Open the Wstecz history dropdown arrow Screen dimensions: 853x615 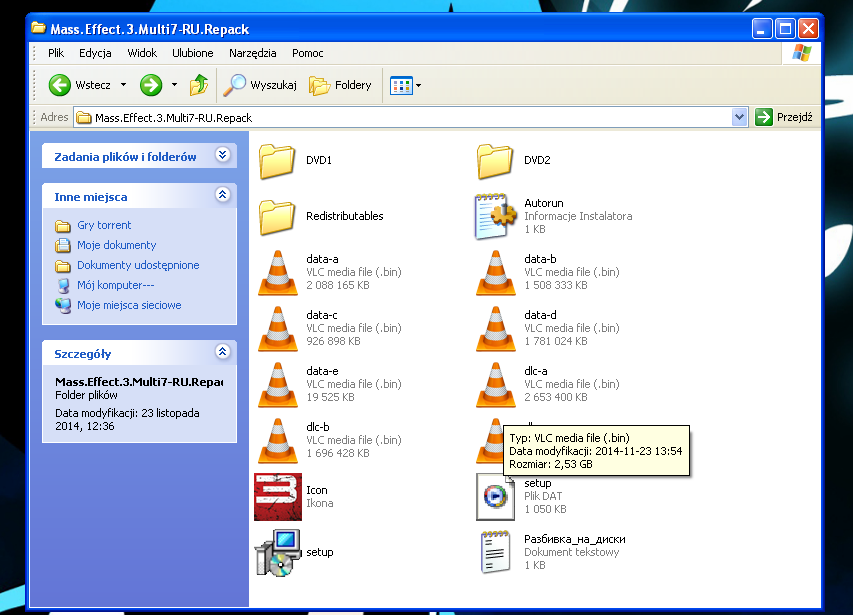[123, 85]
